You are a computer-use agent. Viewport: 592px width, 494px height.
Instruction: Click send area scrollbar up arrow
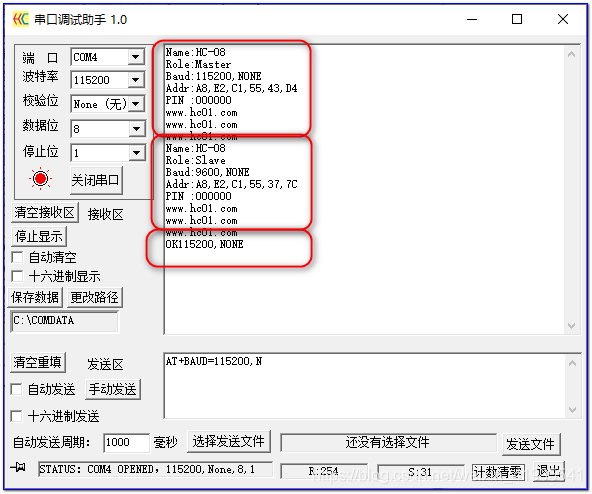[572, 363]
